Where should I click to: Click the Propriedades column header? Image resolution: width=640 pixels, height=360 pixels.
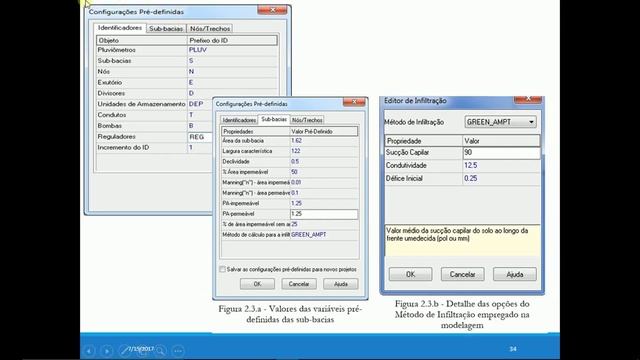[x=256, y=131]
